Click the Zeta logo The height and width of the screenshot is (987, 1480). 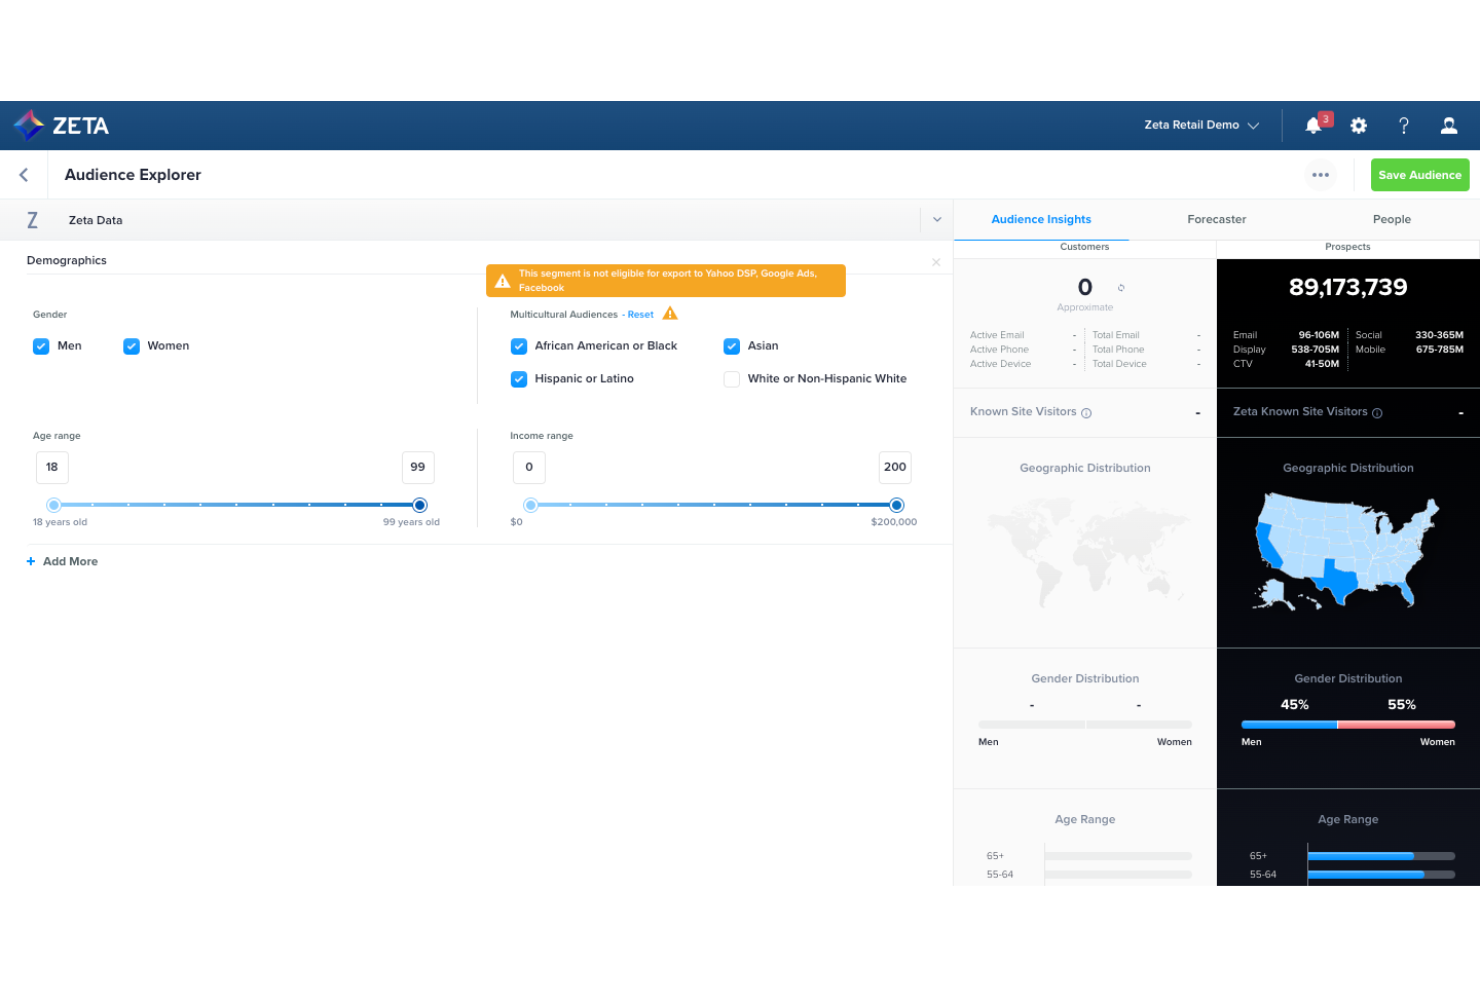[x=62, y=126]
